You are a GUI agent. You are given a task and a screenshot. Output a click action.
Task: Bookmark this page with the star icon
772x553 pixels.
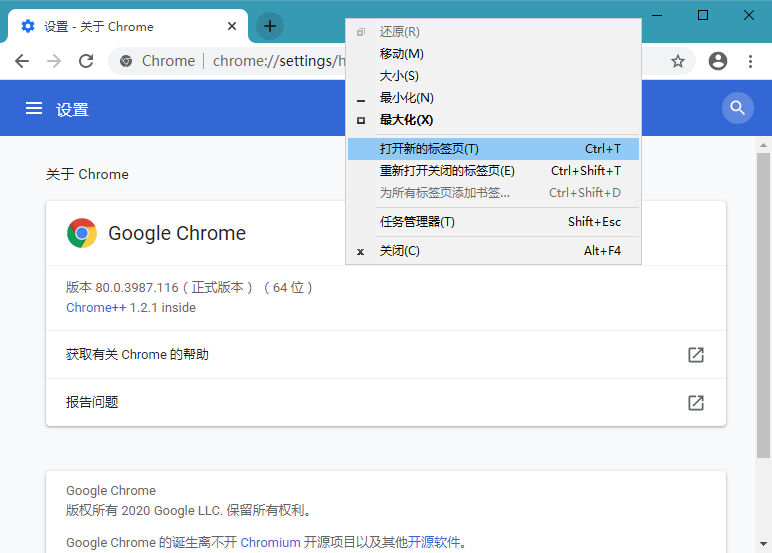click(678, 61)
